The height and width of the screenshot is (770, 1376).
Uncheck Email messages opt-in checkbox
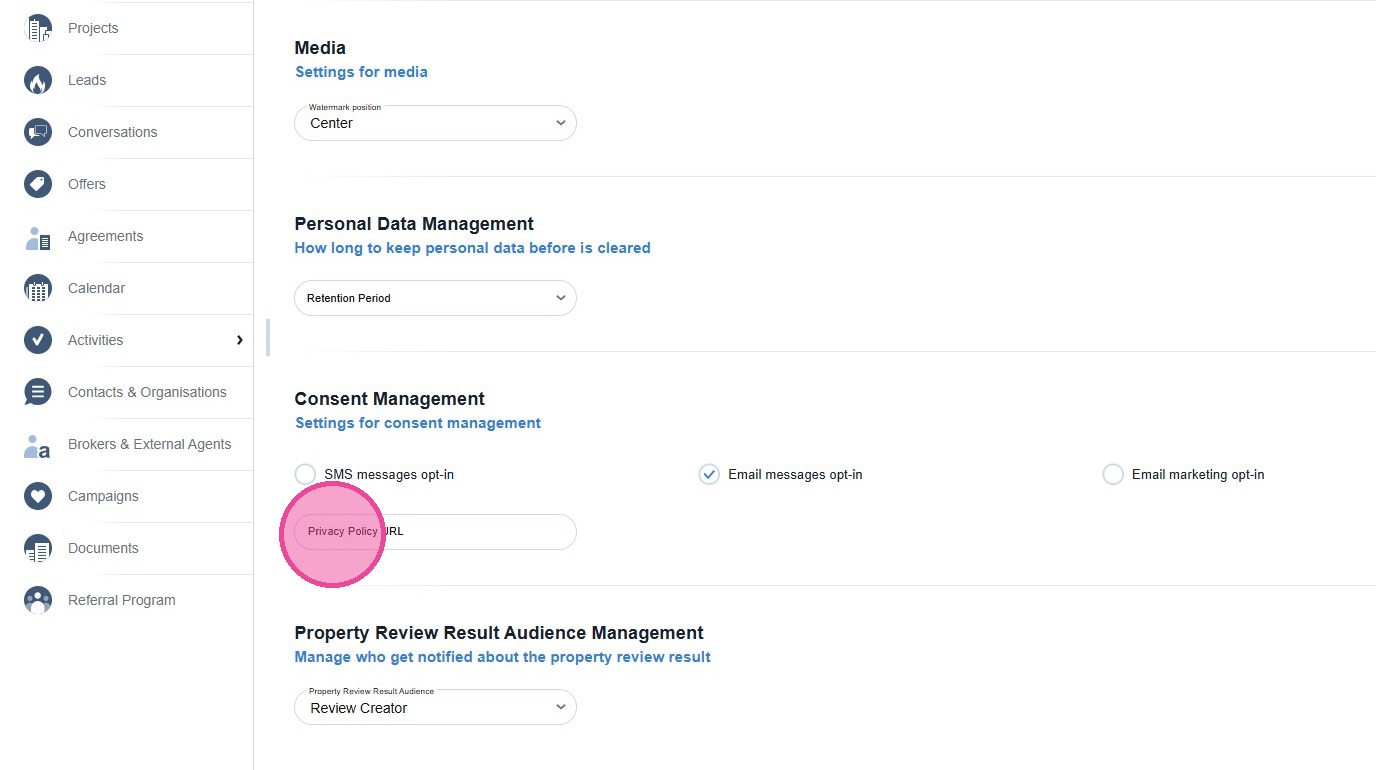[709, 474]
